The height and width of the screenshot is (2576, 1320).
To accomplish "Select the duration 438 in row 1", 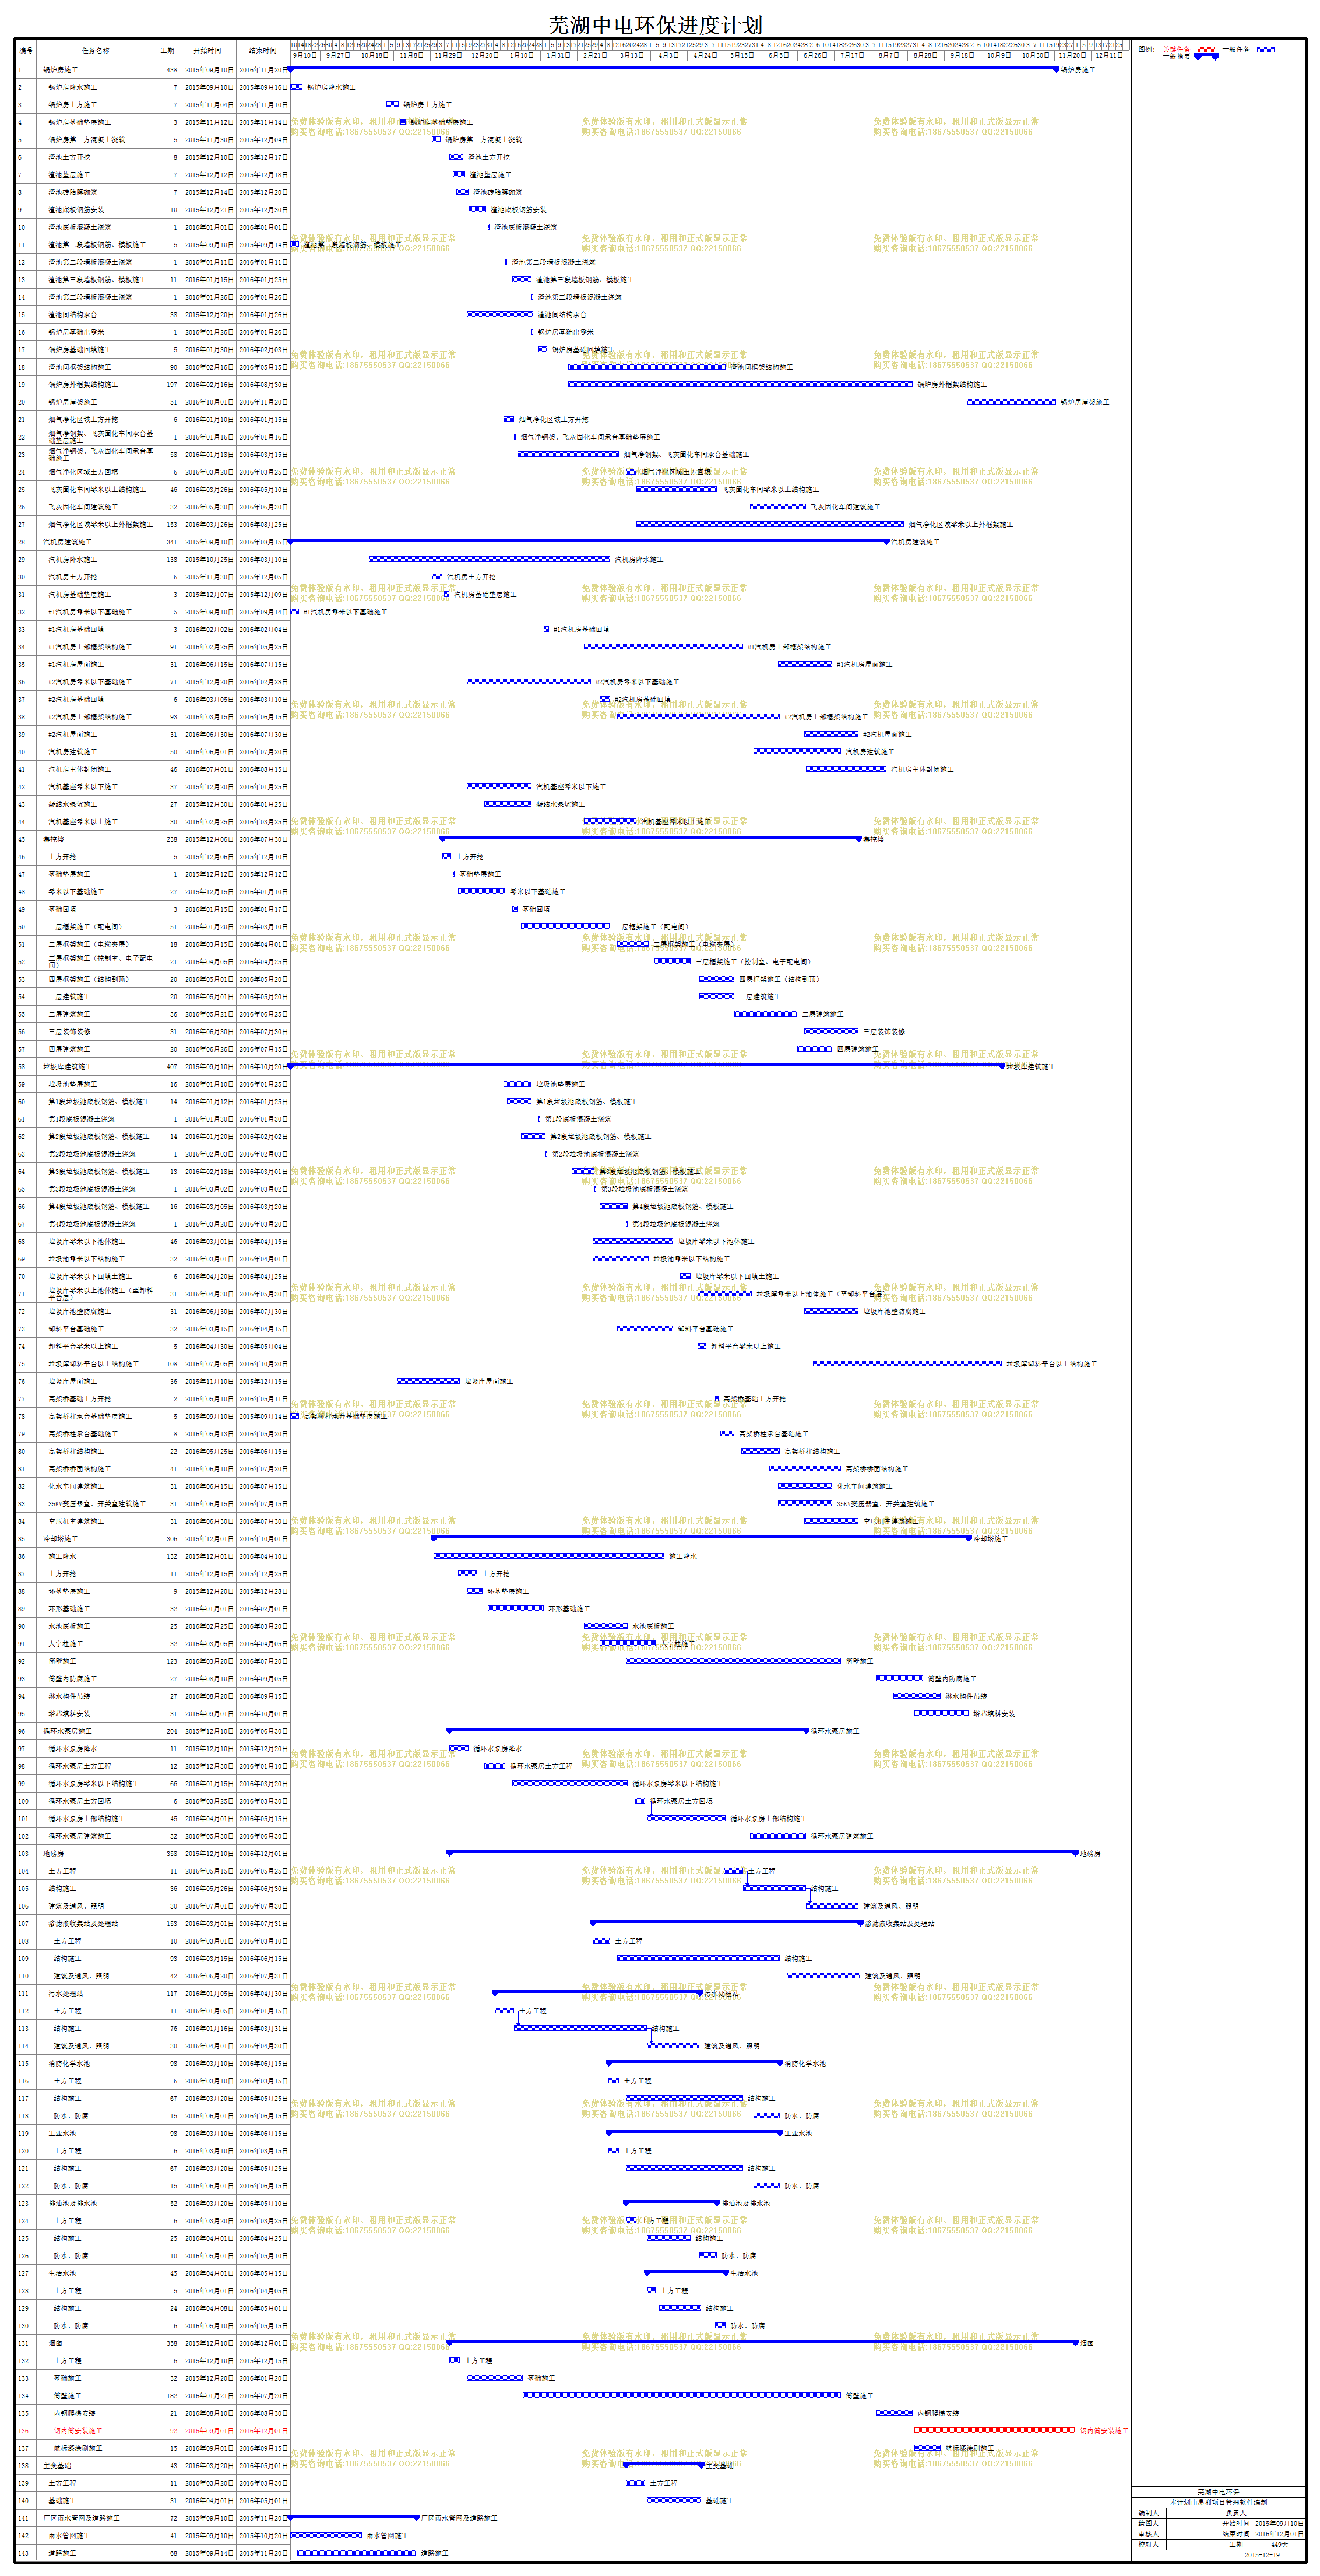I will tap(171, 70).
